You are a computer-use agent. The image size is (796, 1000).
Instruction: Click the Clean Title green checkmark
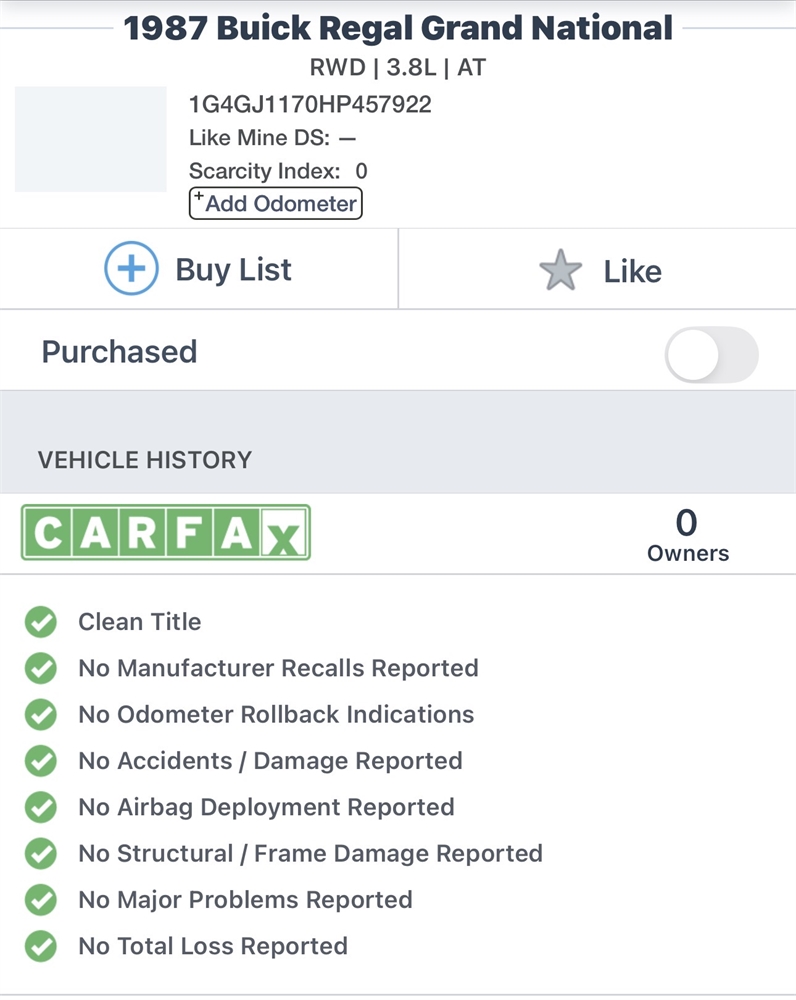pyautogui.click(x=41, y=622)
